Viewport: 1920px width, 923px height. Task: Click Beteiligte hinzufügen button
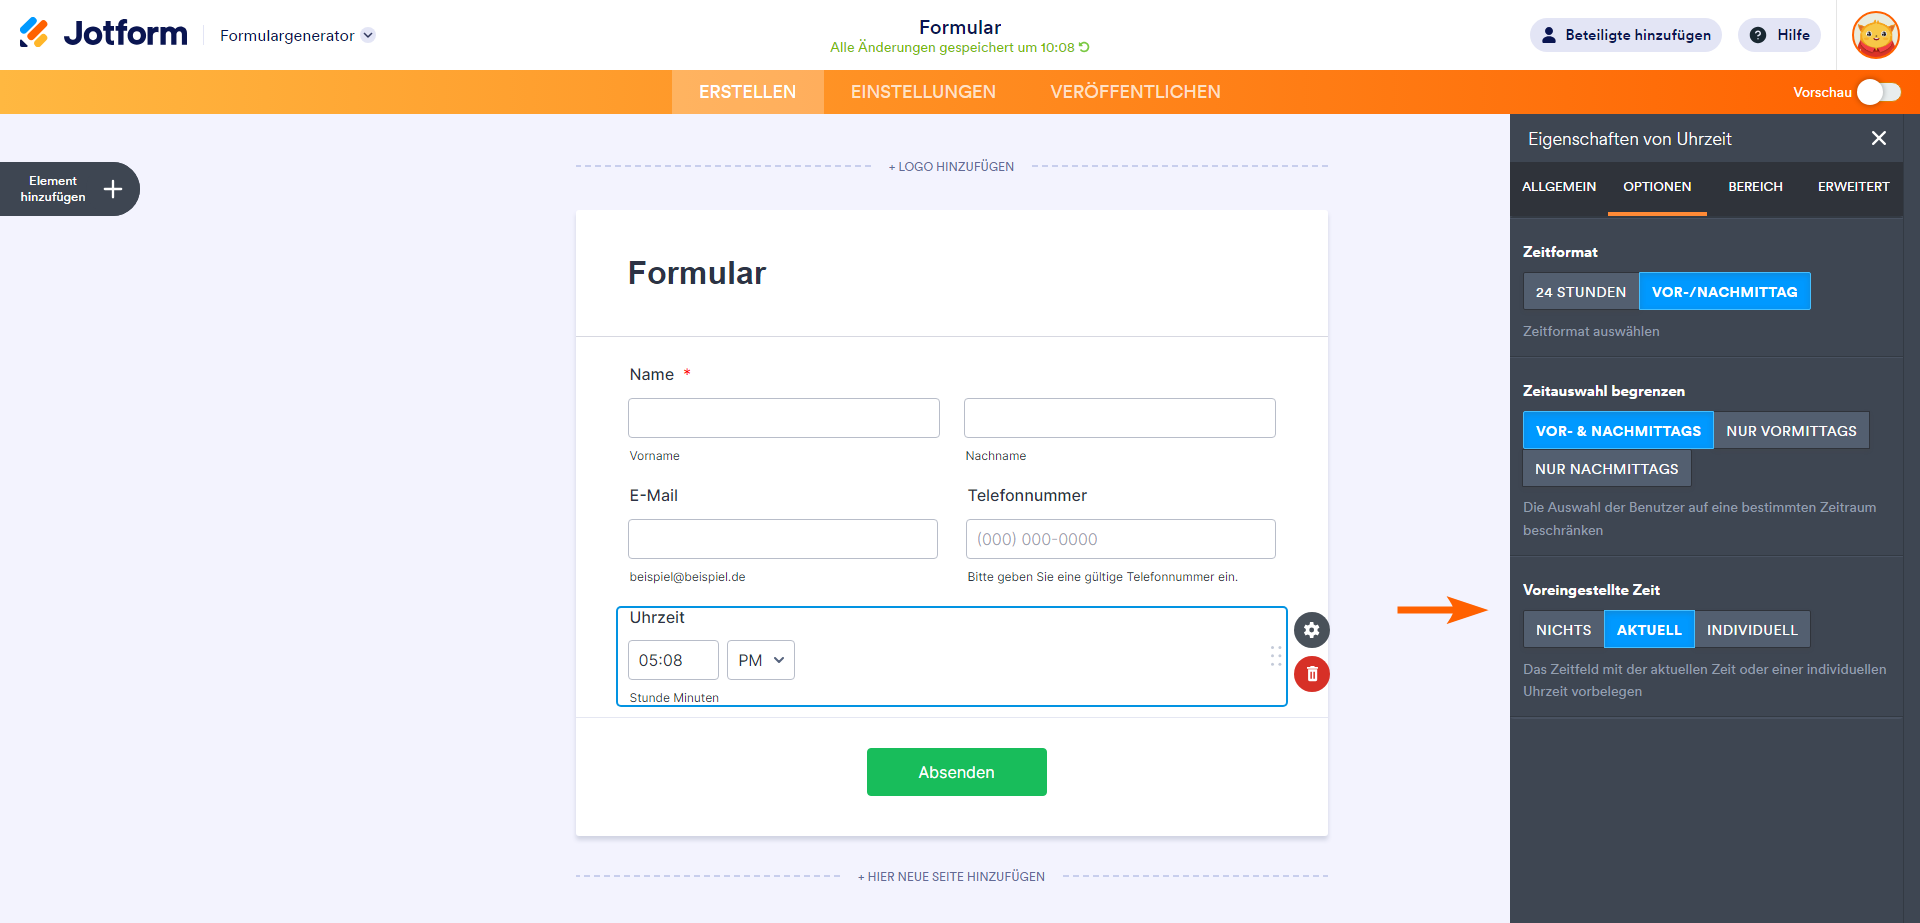[1625, 35]
